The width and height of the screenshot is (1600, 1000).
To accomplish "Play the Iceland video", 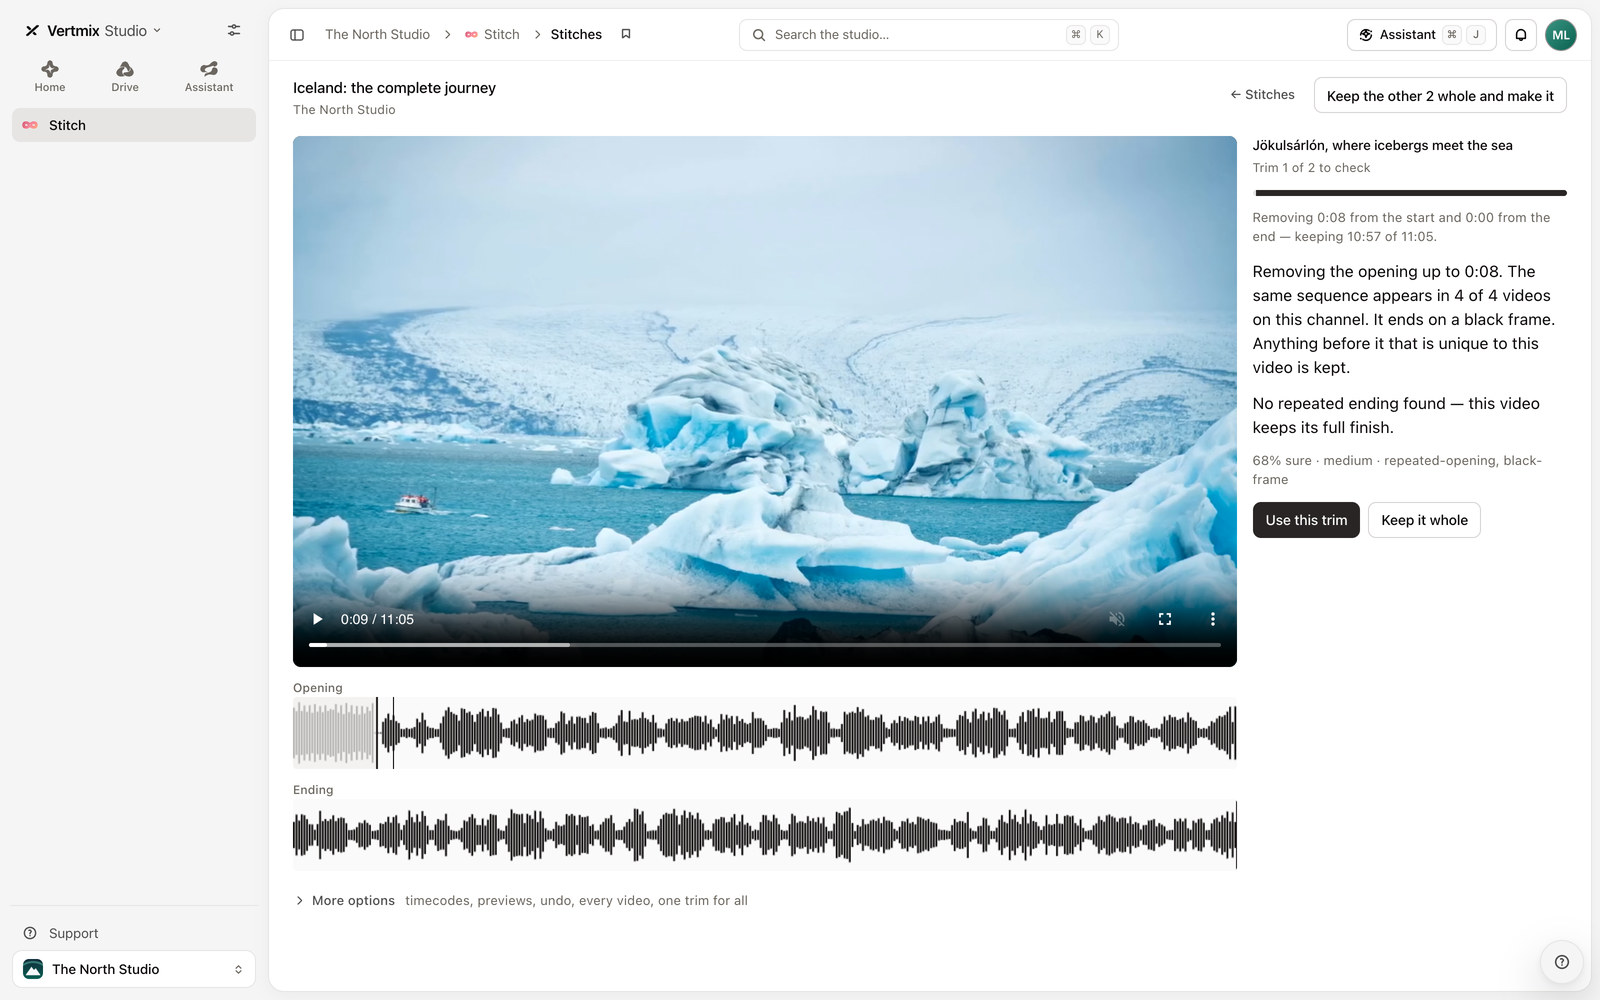I will click(318, 619).
